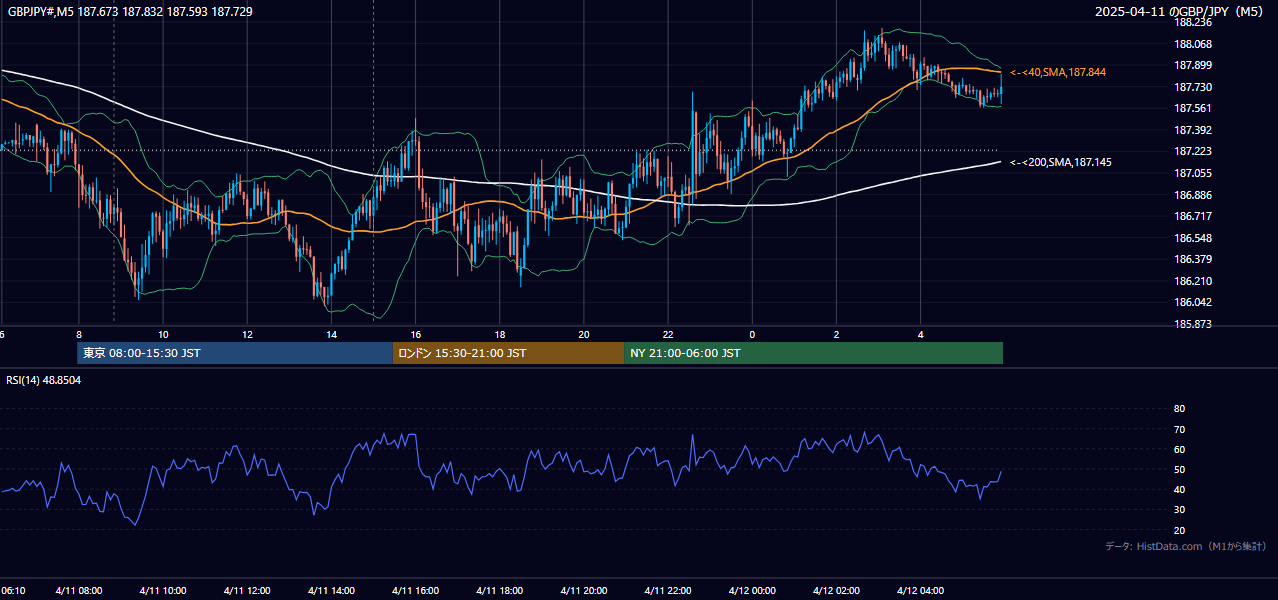Click the HistData.com data source credit

[x=1186, y=546]
